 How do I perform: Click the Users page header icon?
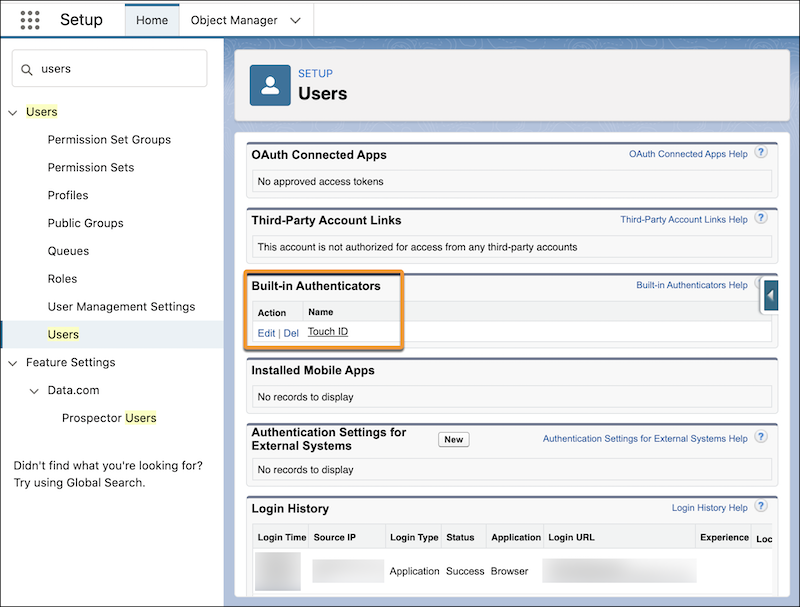click(270, 85)
